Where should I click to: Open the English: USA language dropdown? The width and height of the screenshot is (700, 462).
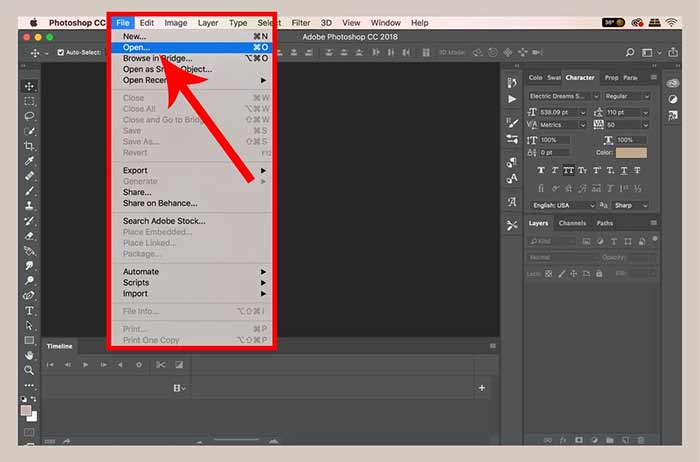[562, 205]
